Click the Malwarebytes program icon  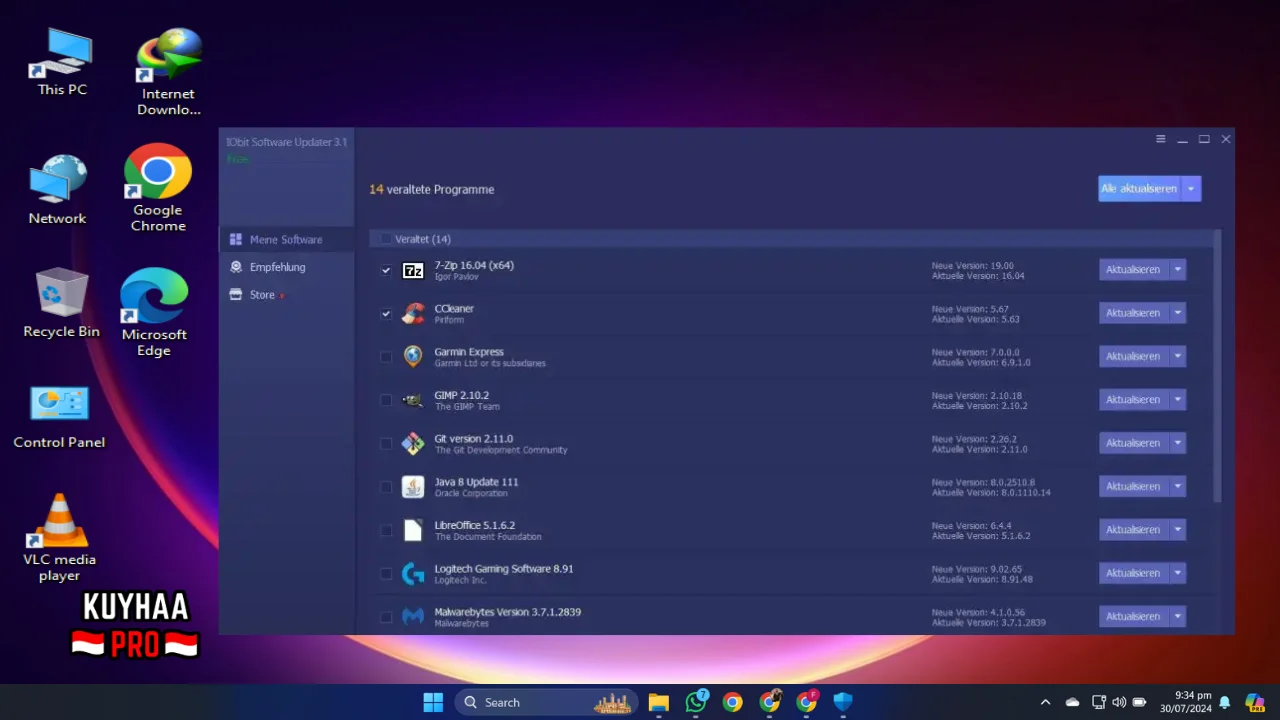click(413, 616)
